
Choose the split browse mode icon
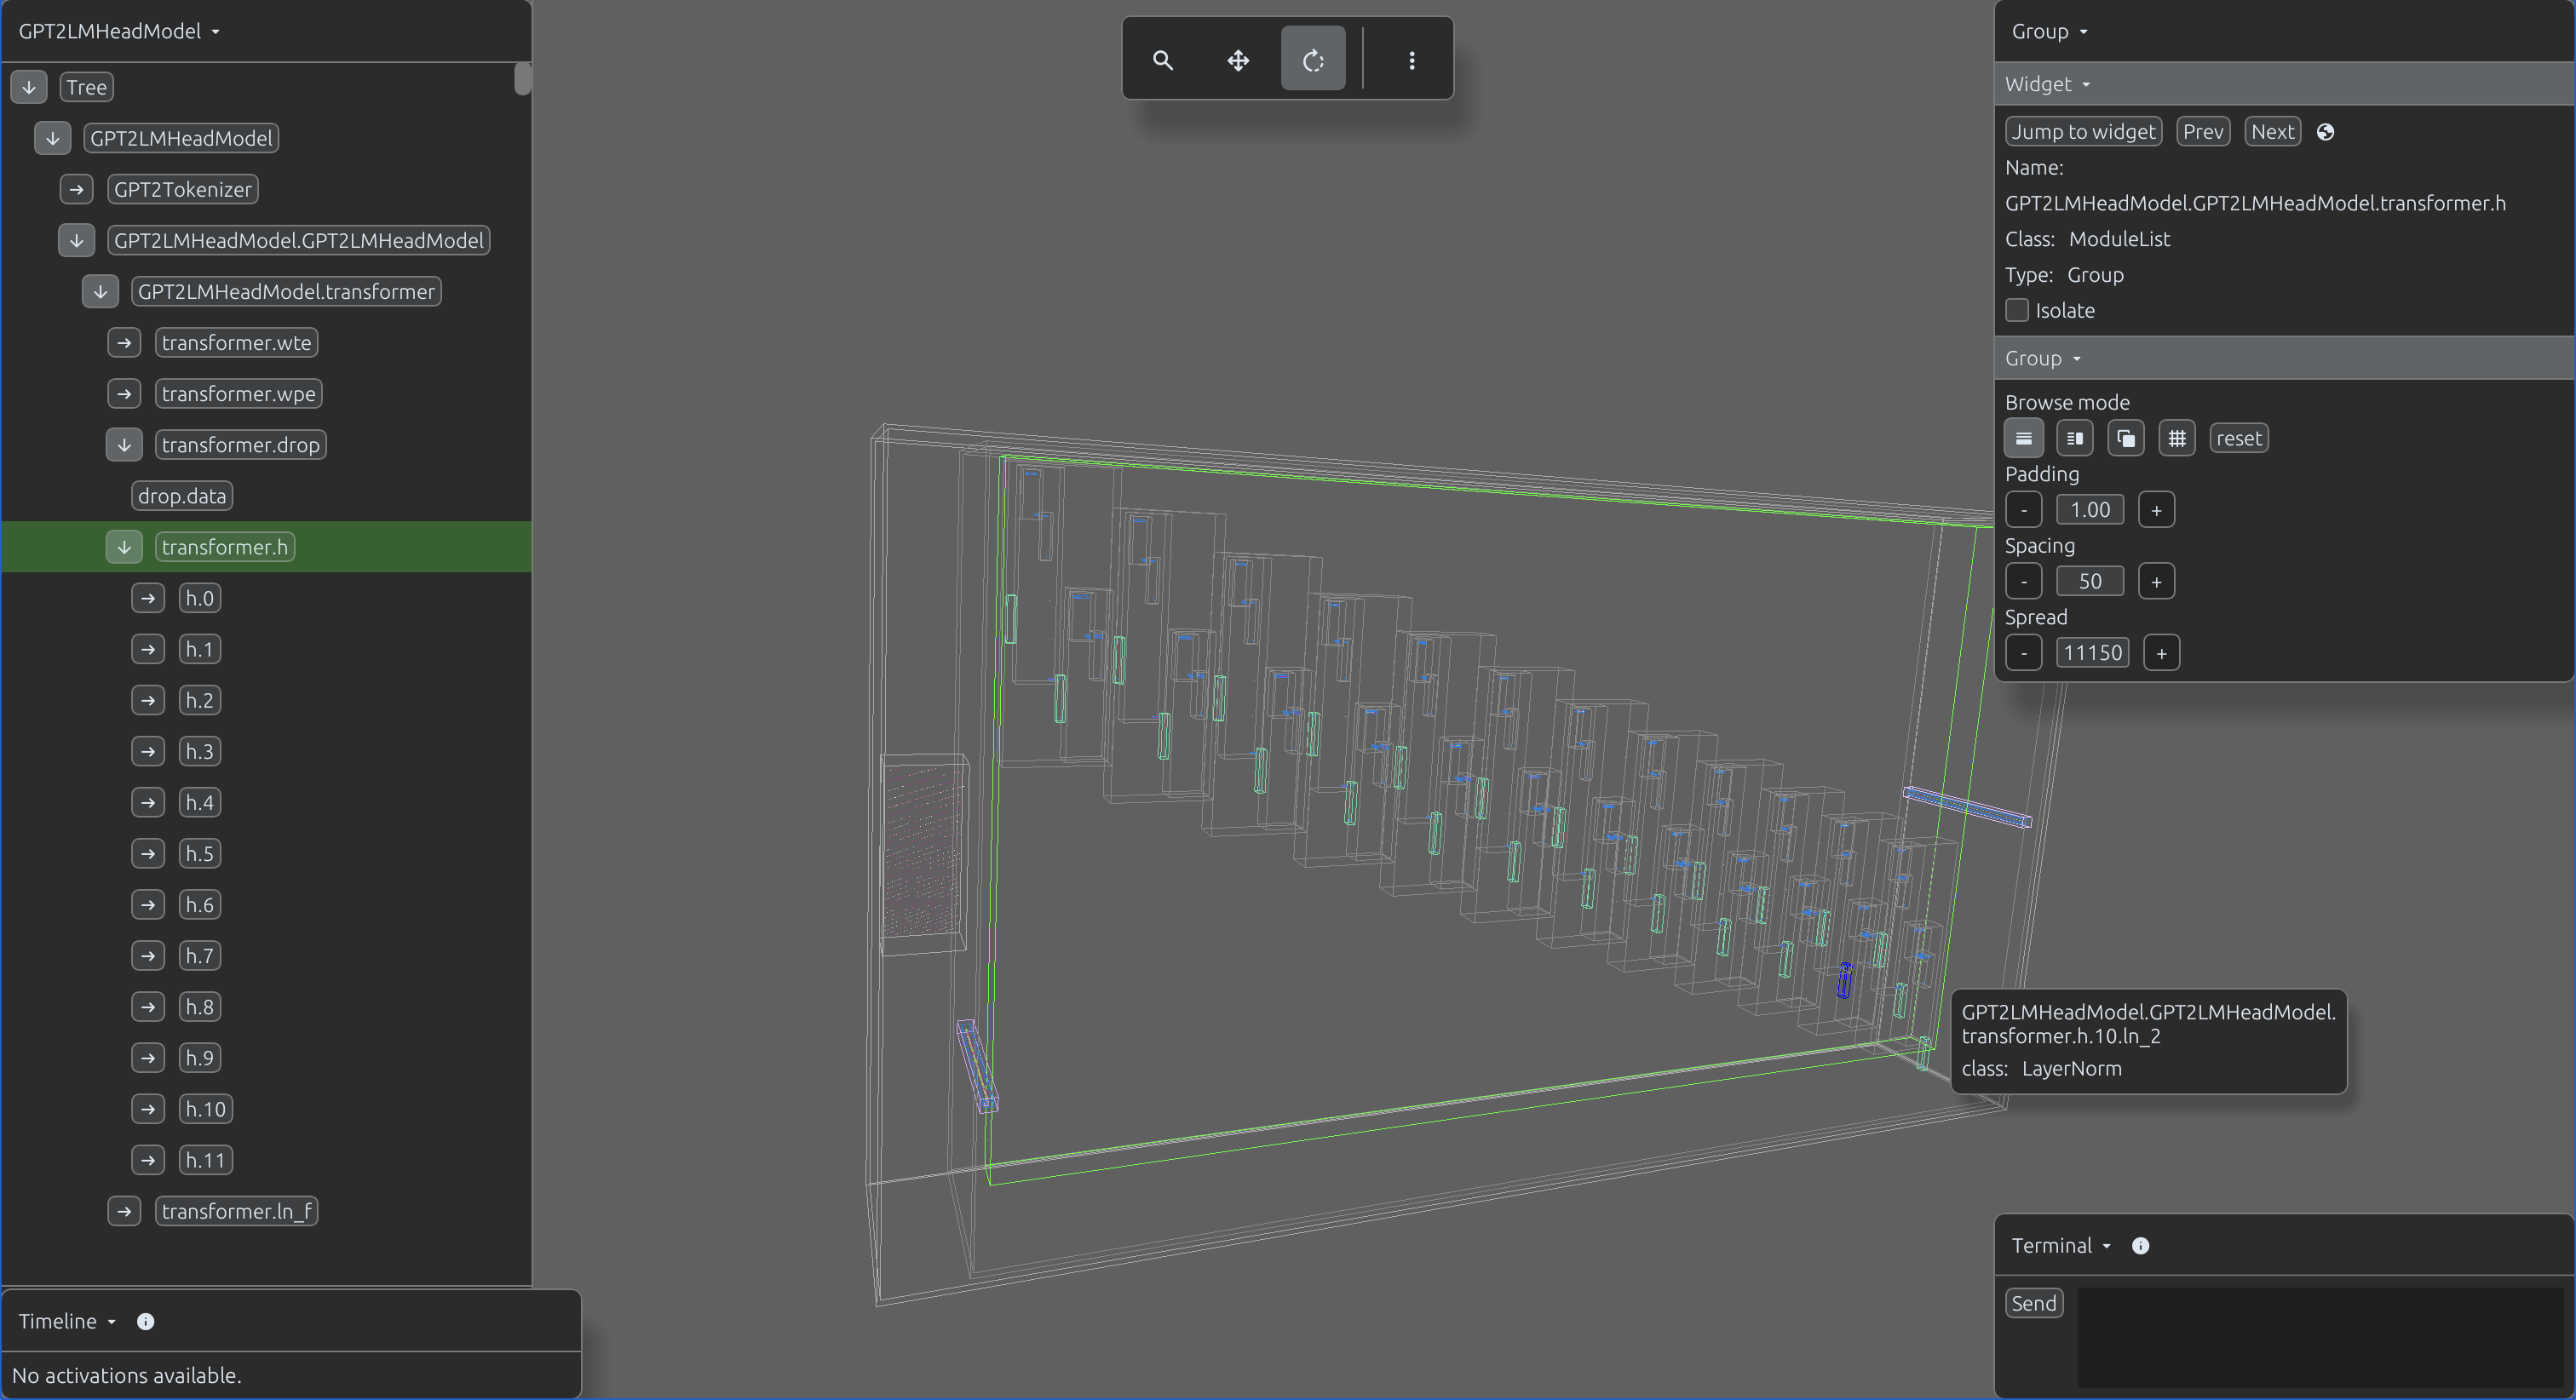coord(2074,438)
